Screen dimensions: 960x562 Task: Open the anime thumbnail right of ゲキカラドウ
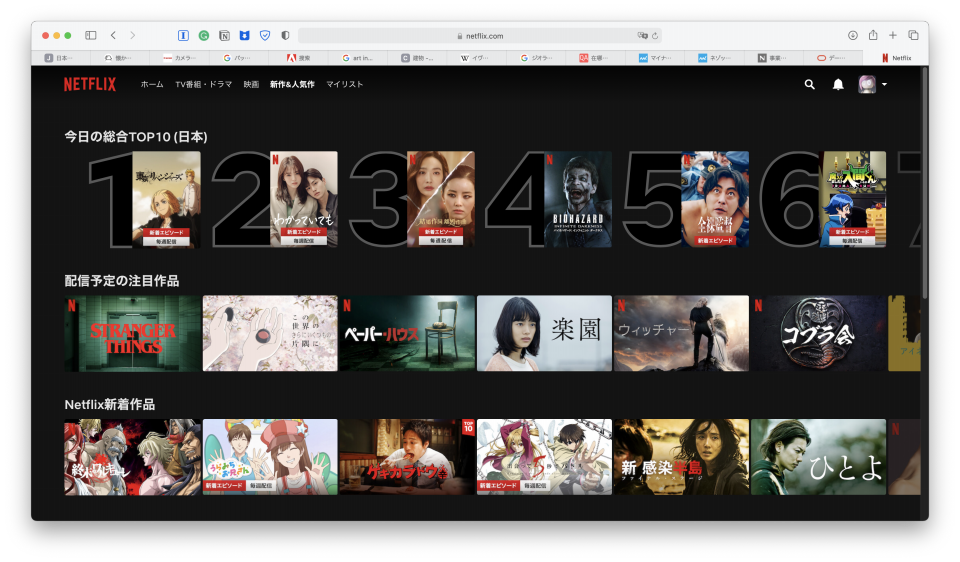[544, 457]
